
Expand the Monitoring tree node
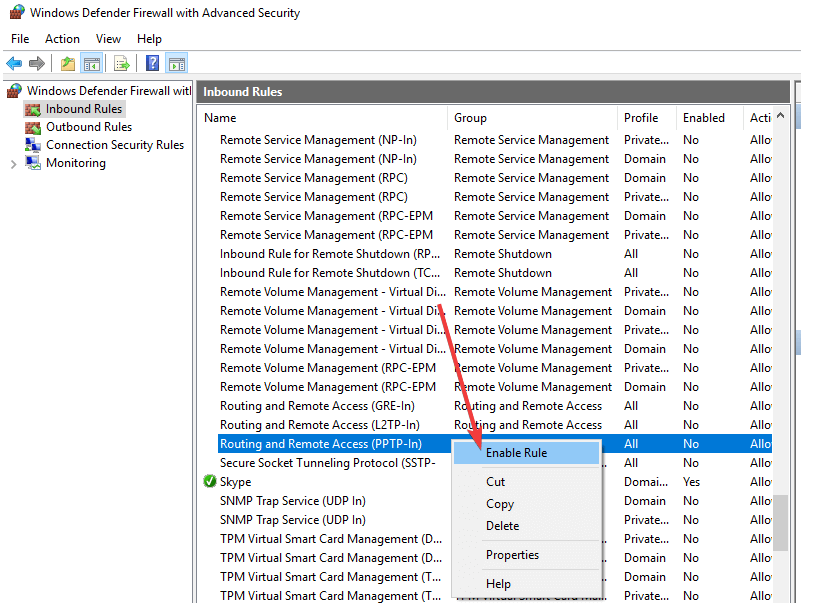pos(14,164)
